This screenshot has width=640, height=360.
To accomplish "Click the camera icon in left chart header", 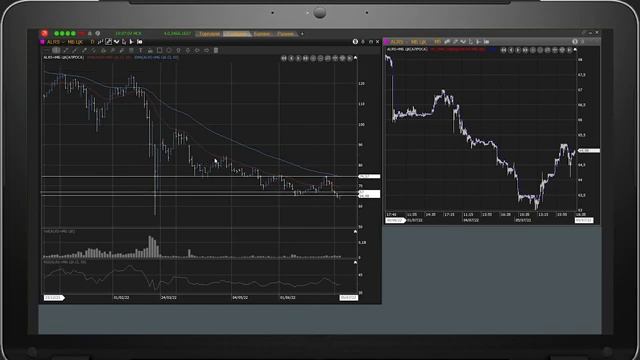I will pyautogui.click(x=140, y=42).
